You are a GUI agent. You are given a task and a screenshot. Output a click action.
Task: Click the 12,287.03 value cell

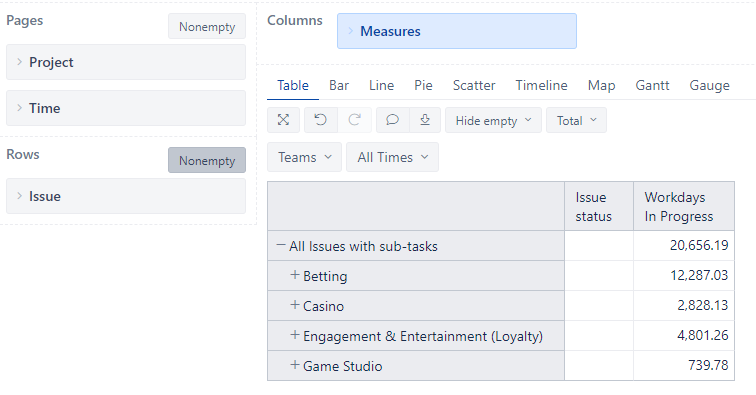click(684, 275)
